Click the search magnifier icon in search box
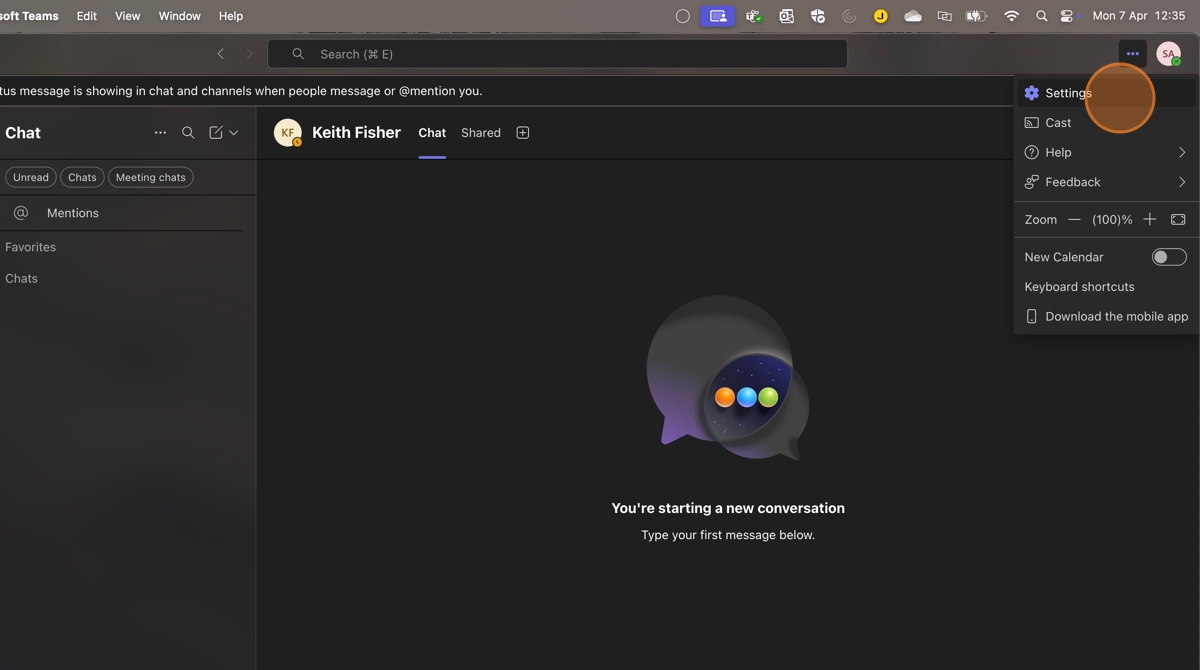This screenshot has height=670, width=1200. point(298,54)
